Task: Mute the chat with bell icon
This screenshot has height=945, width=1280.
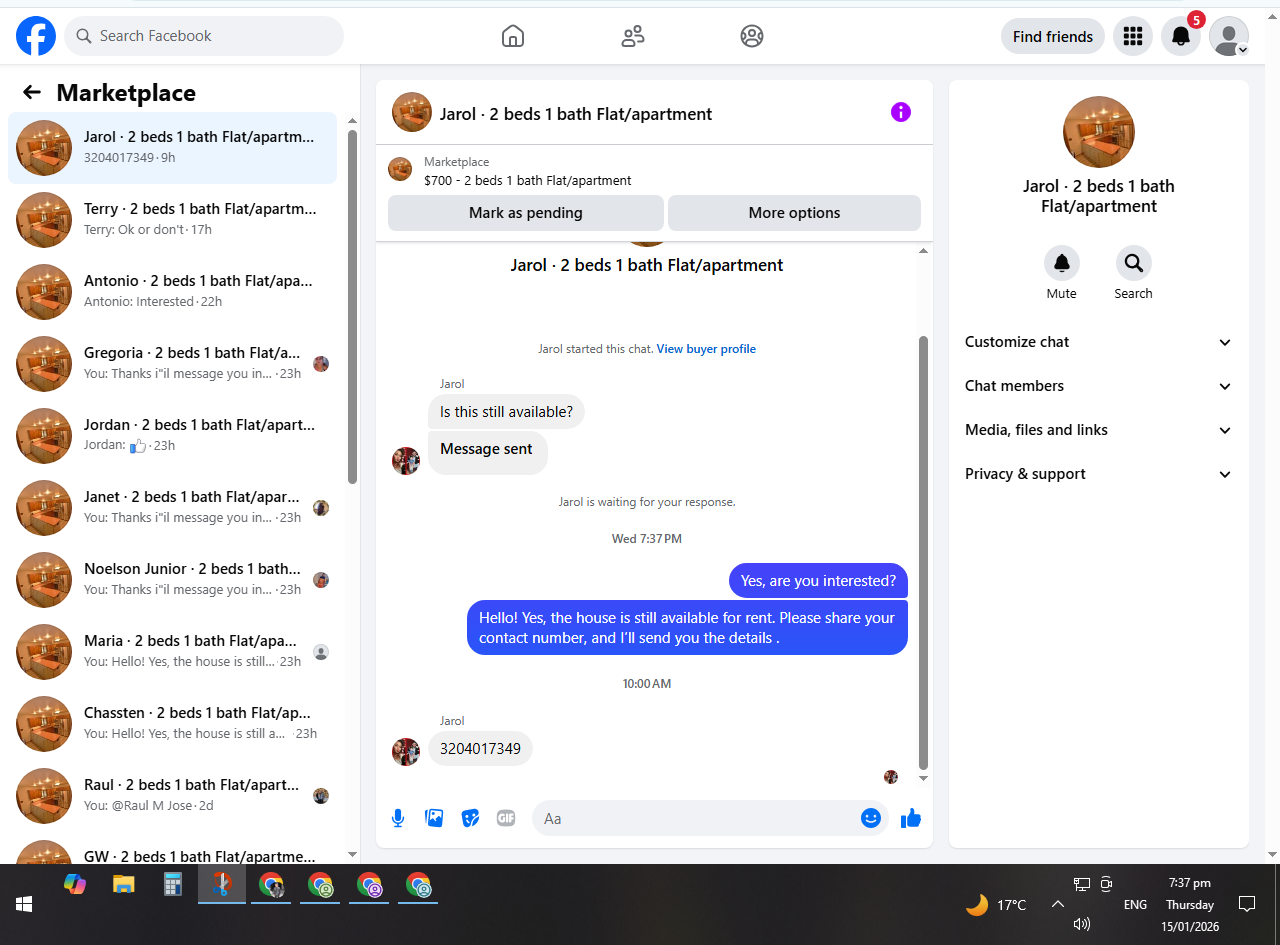Action: point(1062,263)
